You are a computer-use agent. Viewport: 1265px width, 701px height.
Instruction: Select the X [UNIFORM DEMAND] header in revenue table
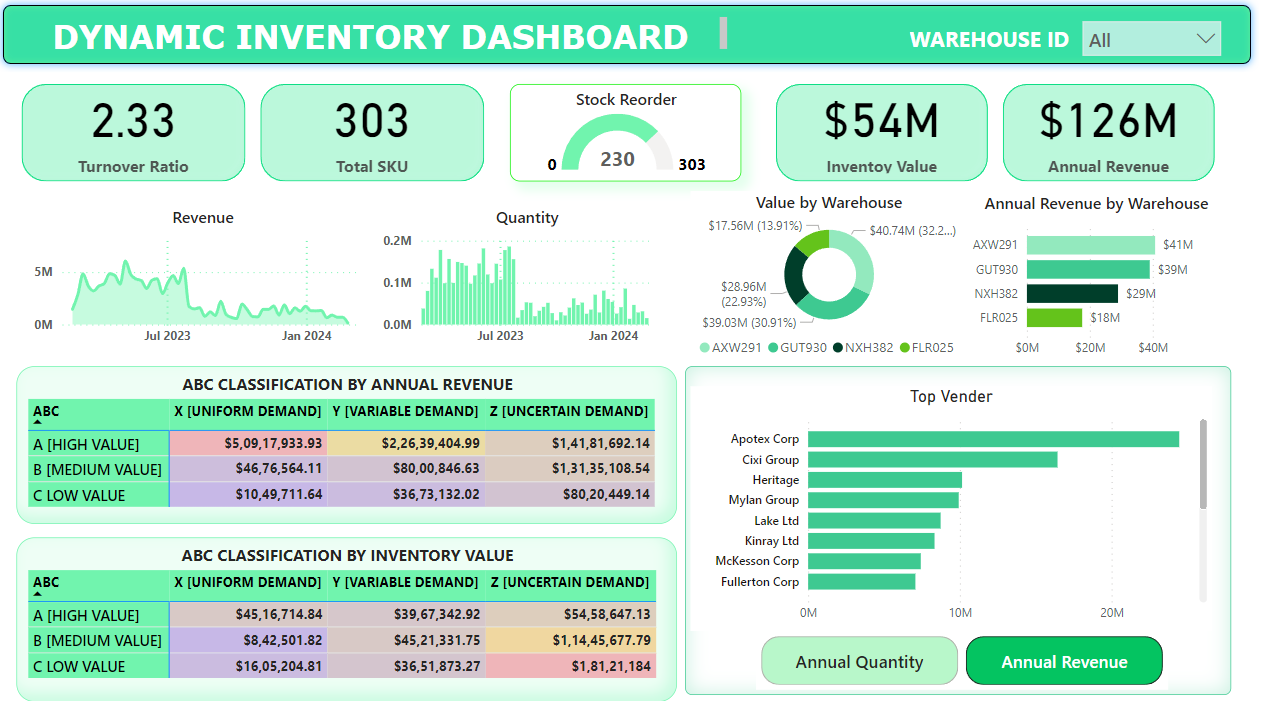point(248,411)
